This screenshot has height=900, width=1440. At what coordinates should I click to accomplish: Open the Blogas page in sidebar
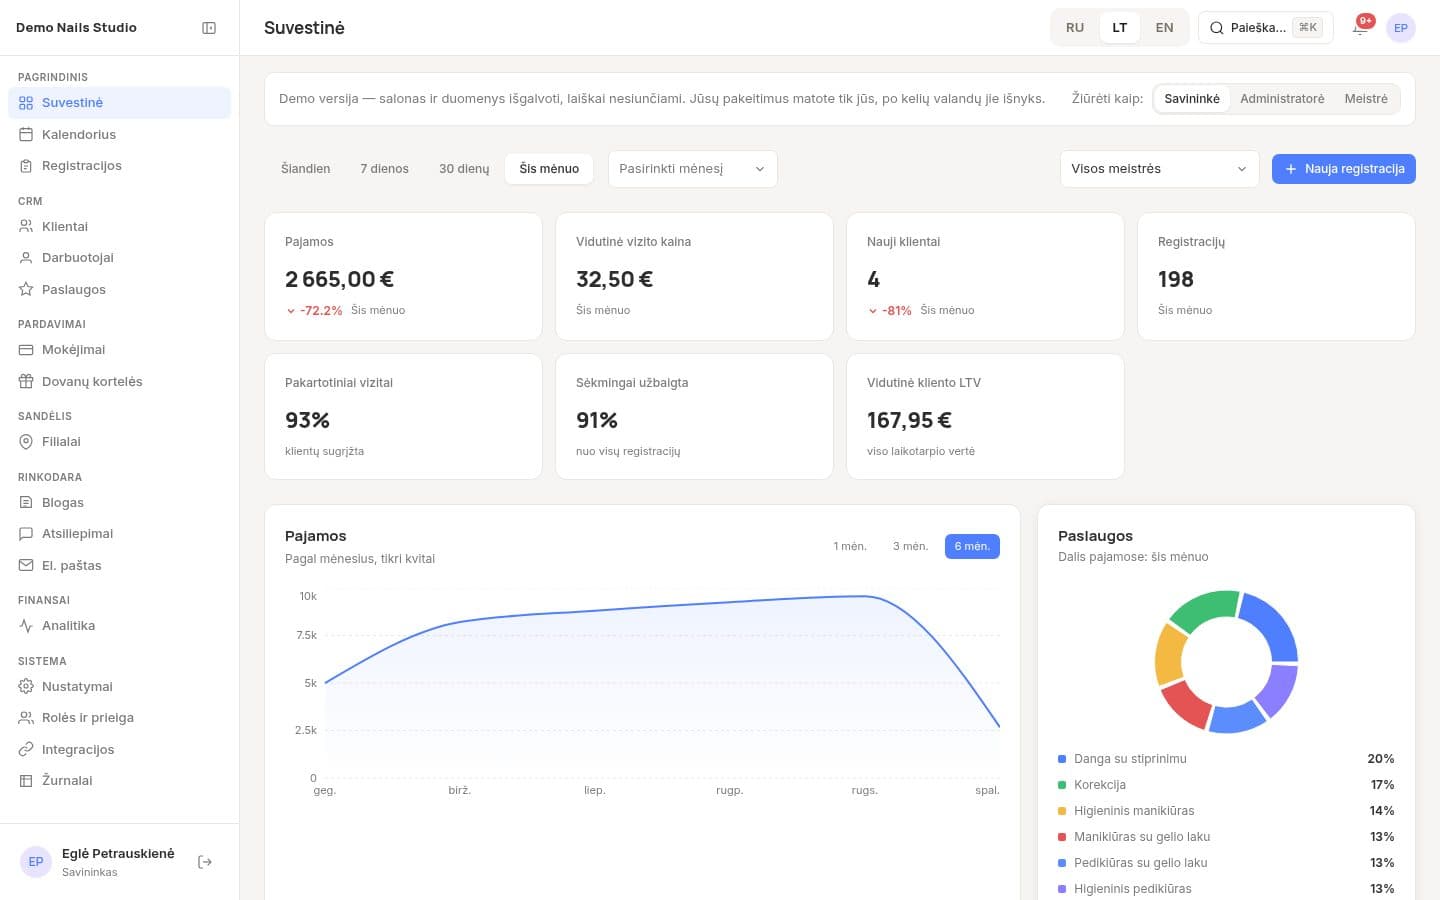click(x=119, y=502)
